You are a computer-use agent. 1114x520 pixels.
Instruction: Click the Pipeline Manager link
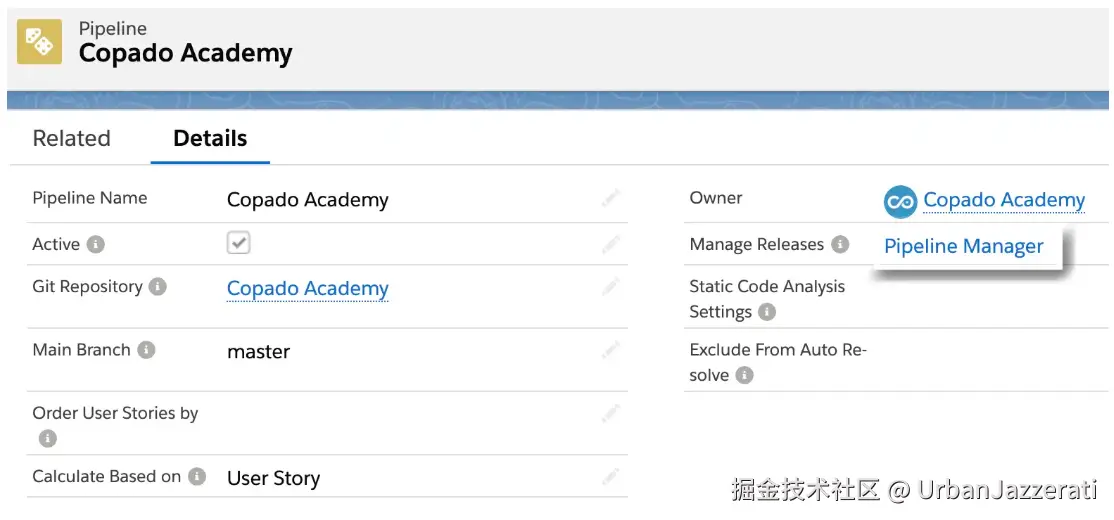coord(963,246)
